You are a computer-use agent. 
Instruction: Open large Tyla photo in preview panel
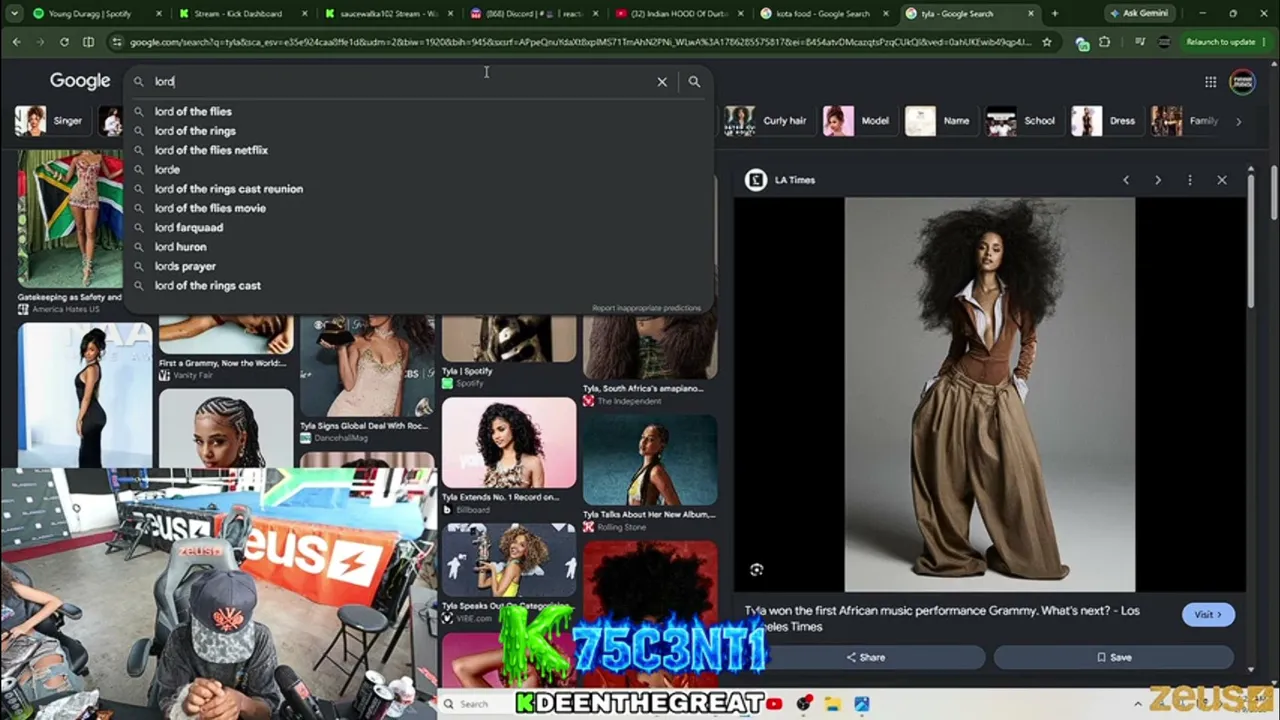click(990, 395)
